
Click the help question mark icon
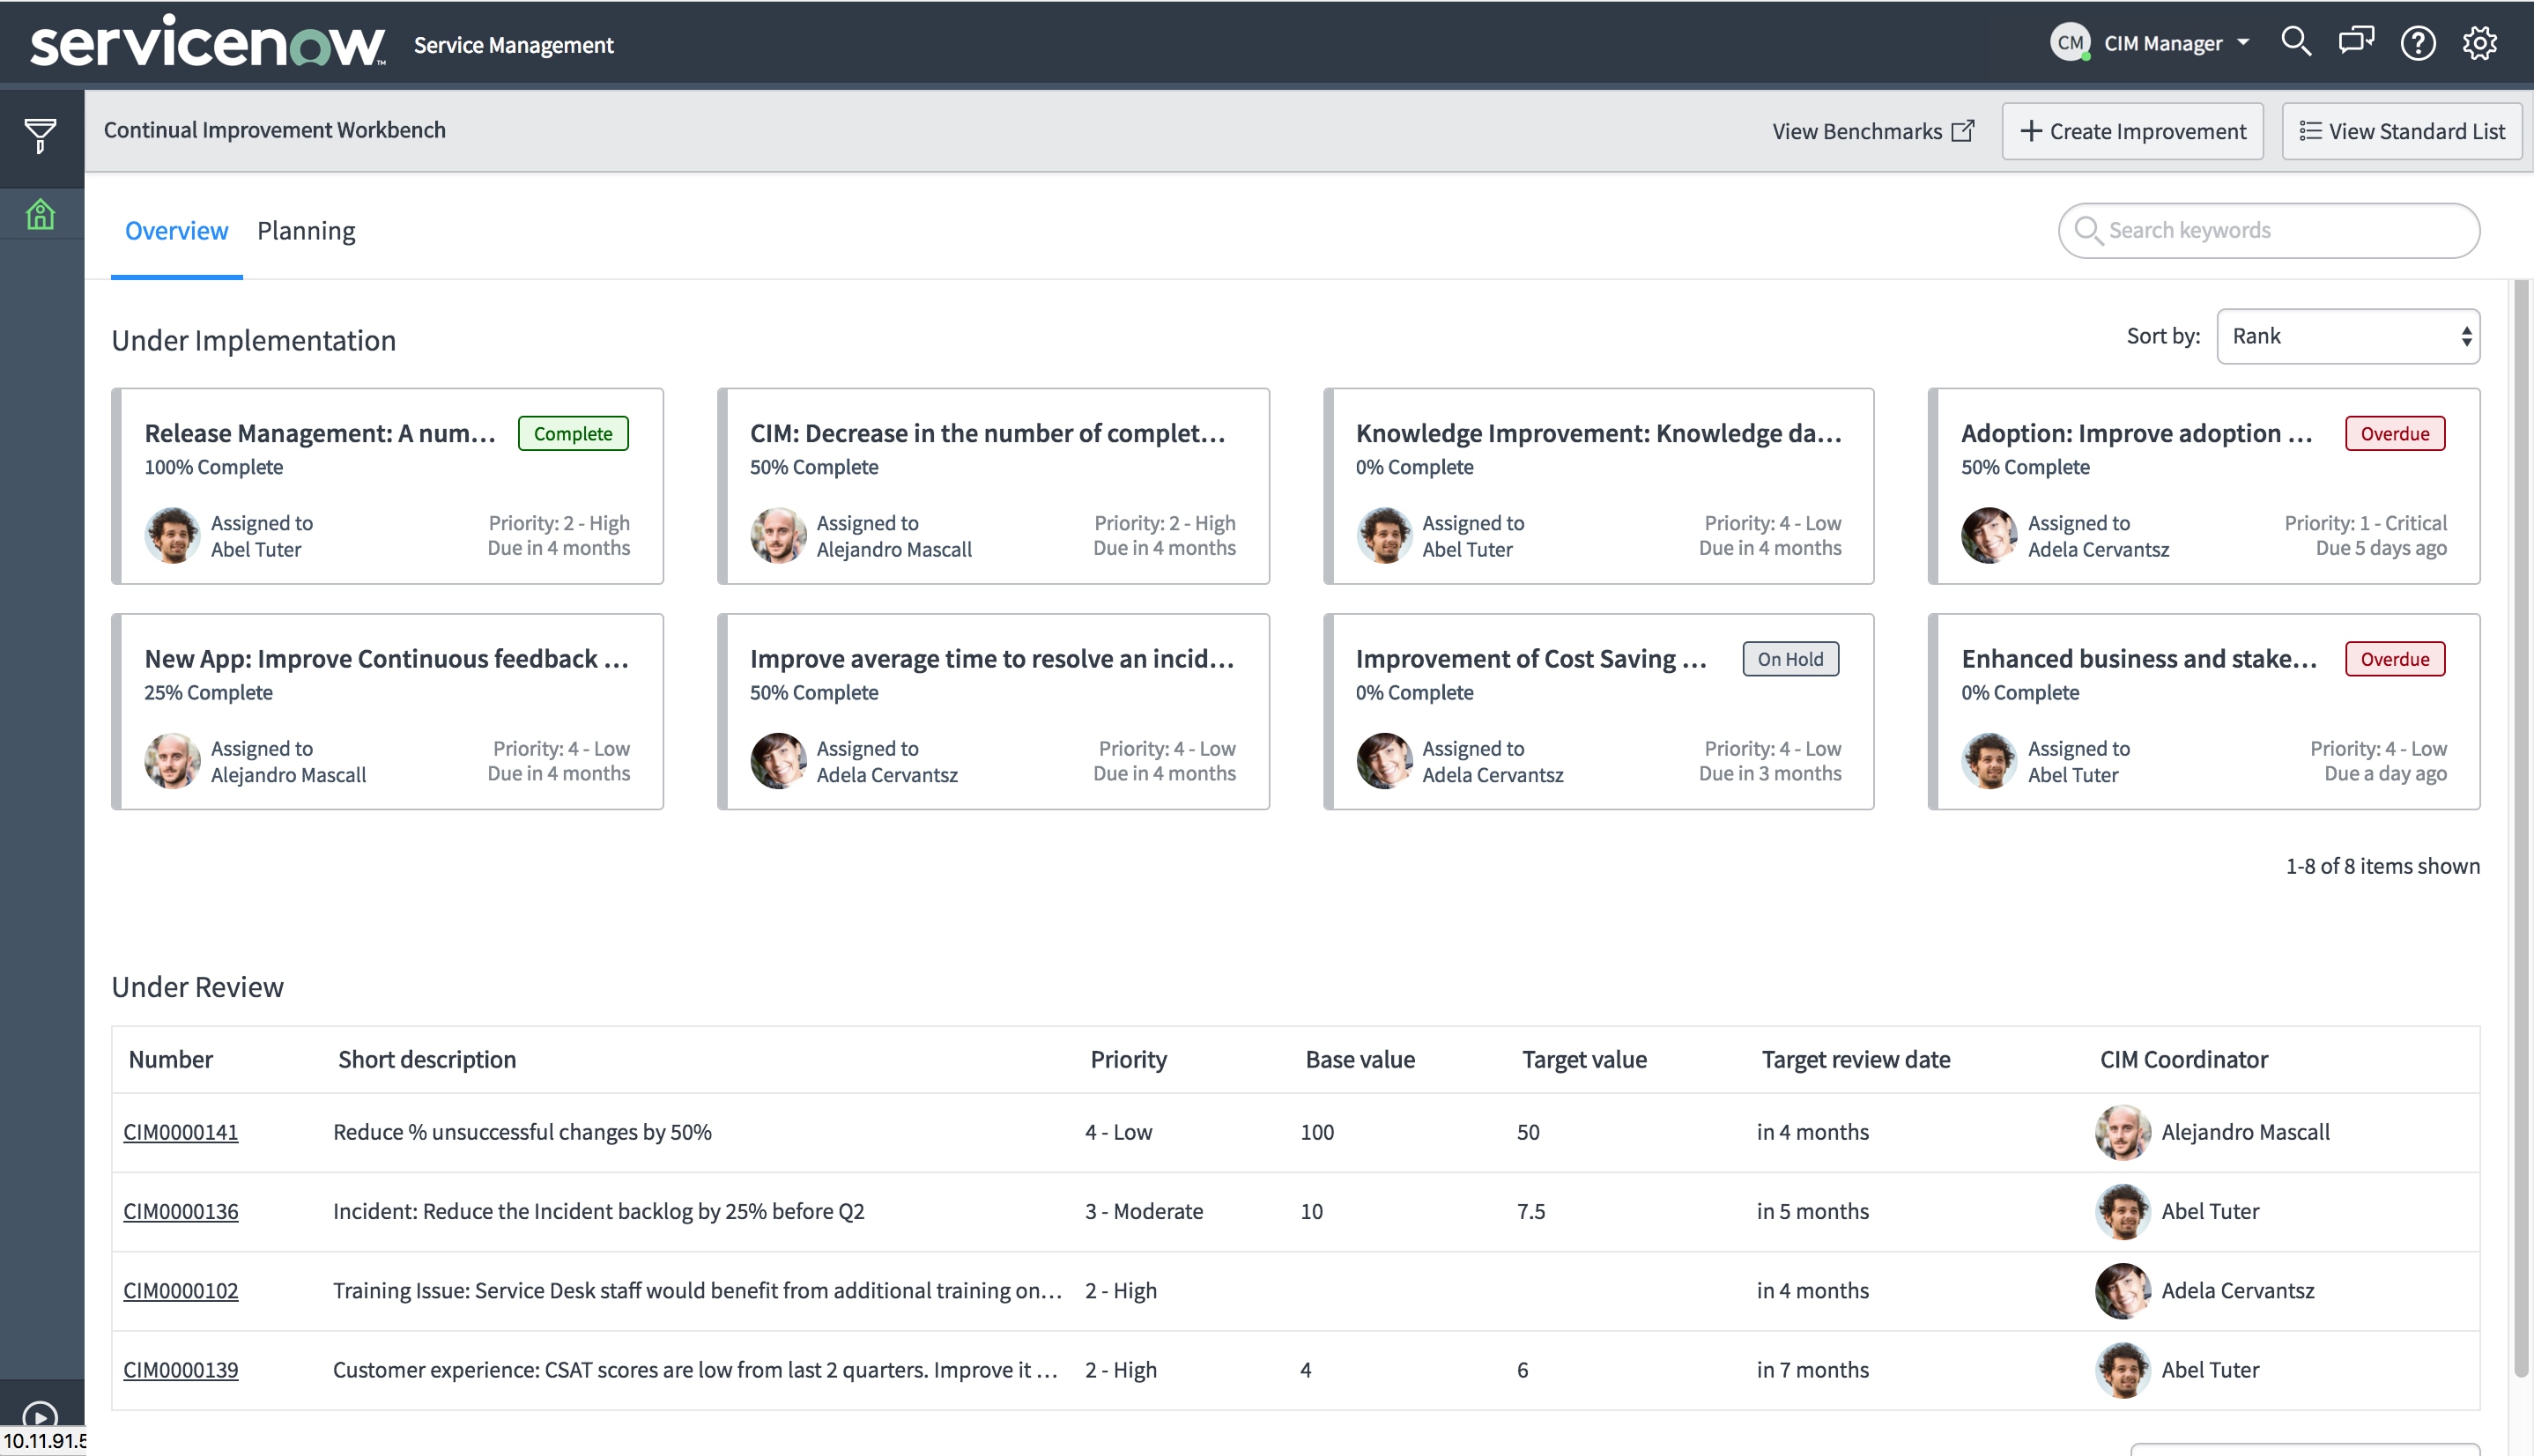[x=2418, y=43]
